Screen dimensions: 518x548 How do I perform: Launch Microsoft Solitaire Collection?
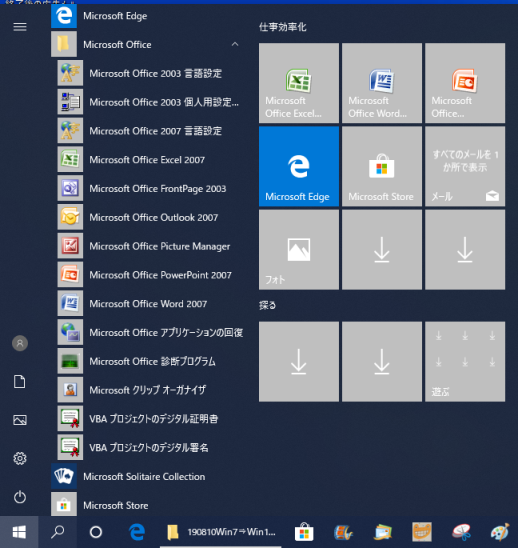pyautogui.click(x=147, y=476)
